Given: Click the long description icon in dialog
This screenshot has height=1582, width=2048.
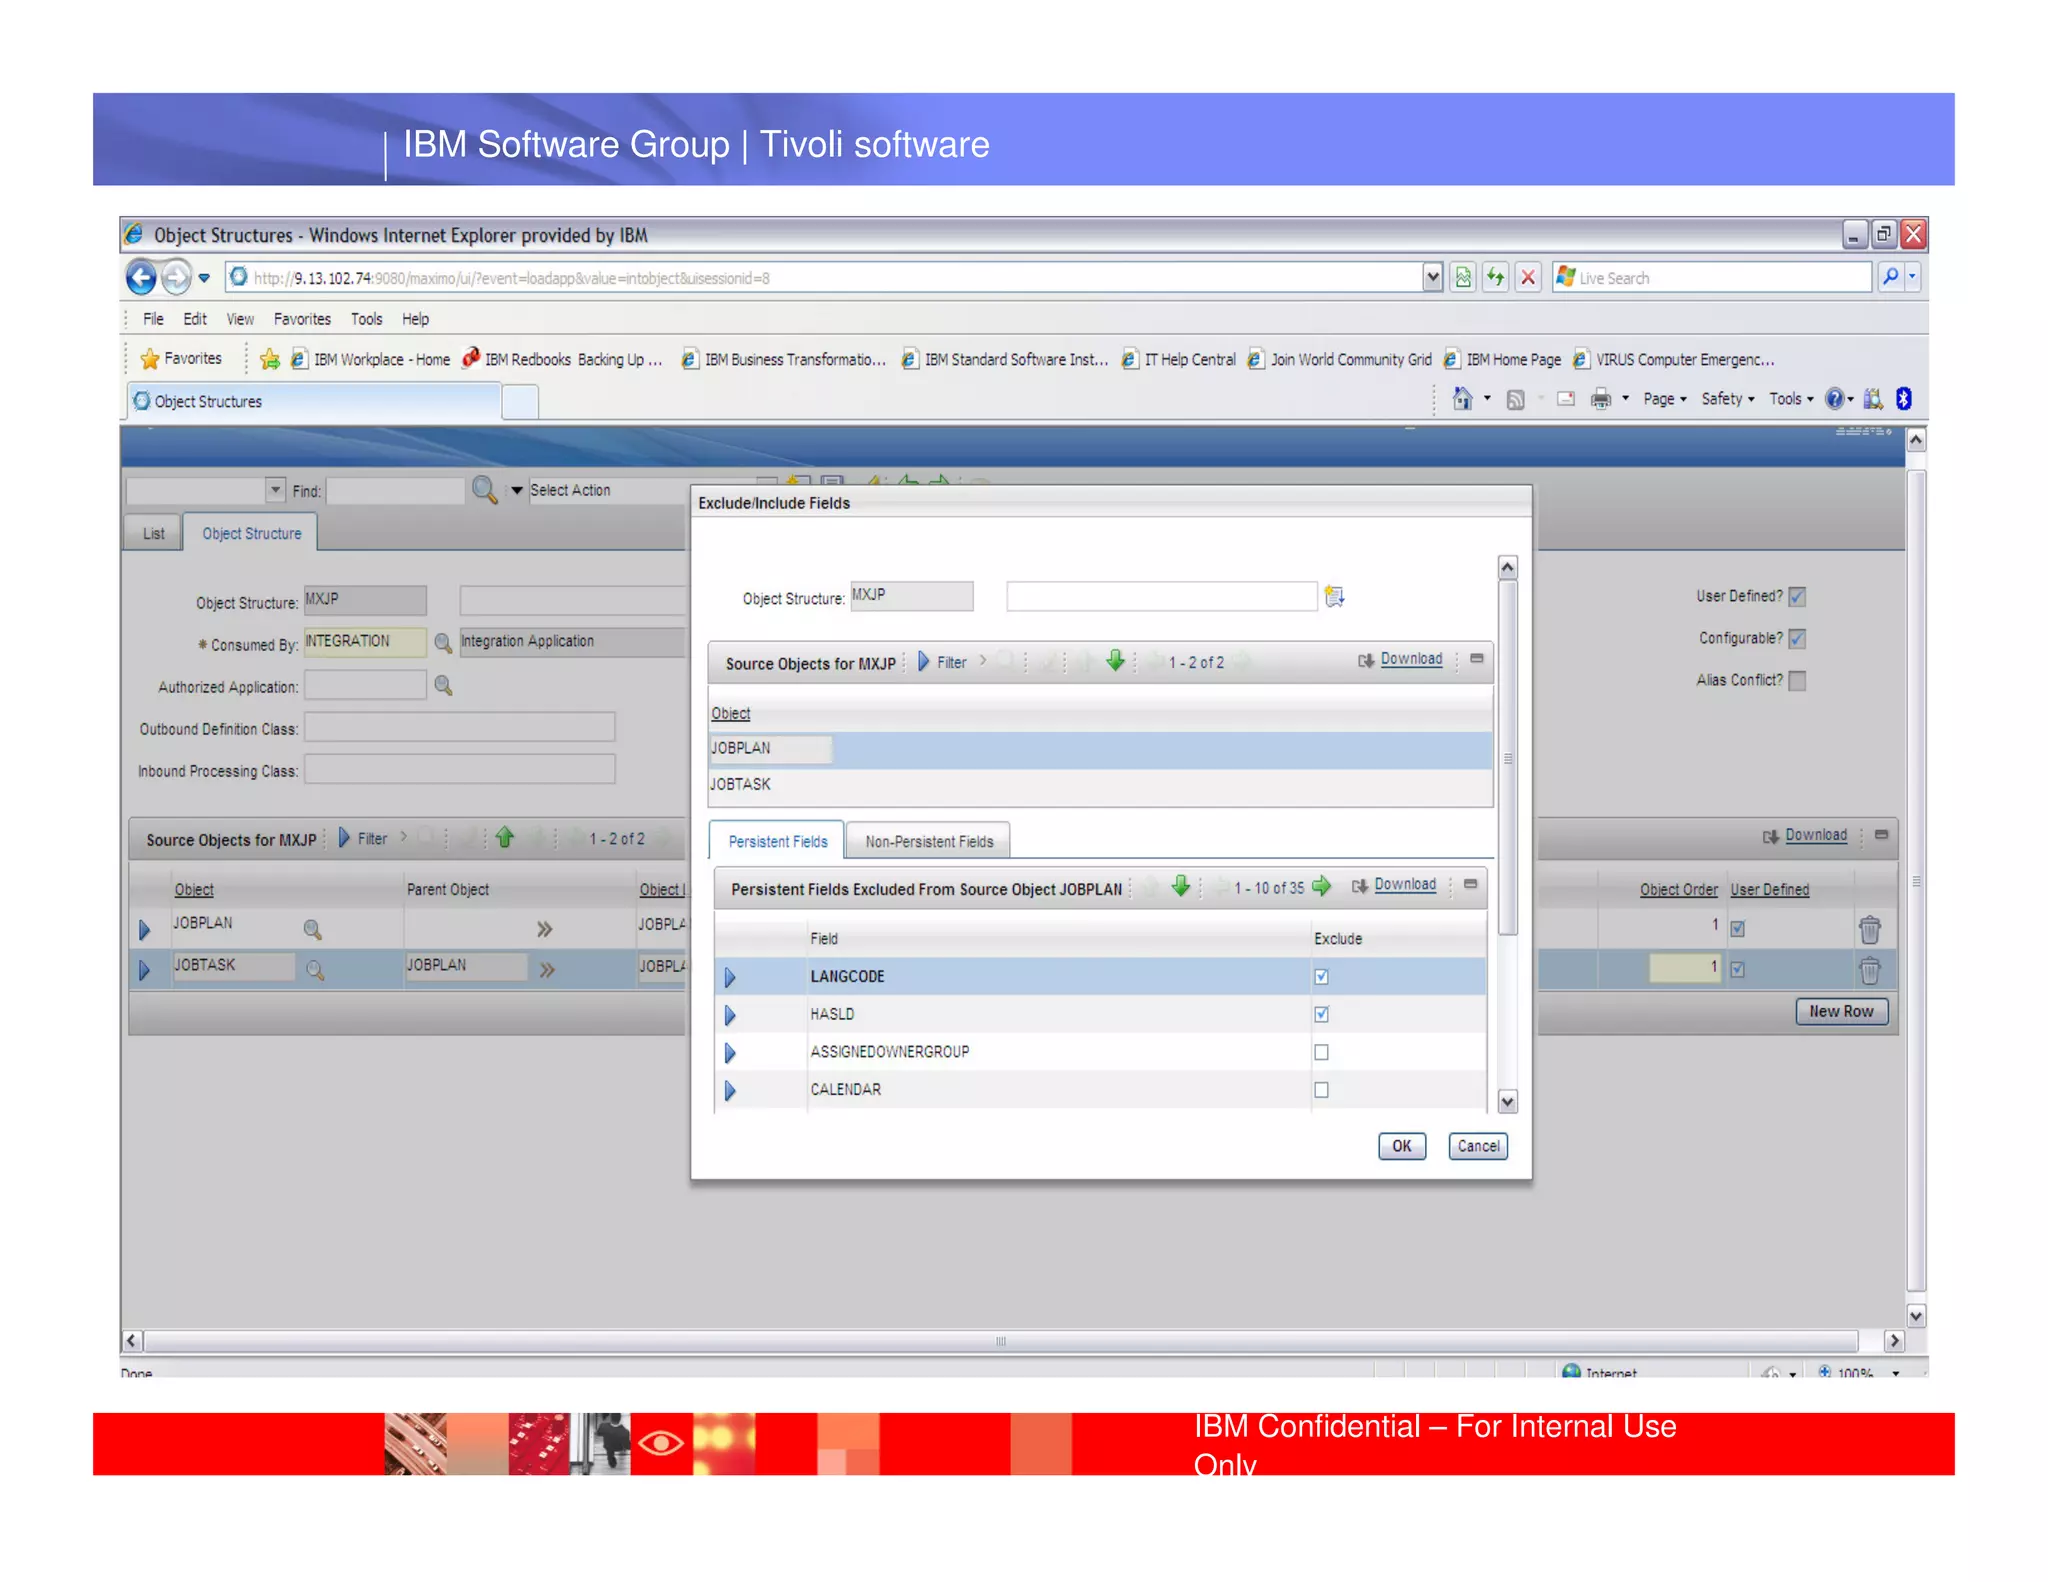Looking at the screenshot, I should point(1334,596).
